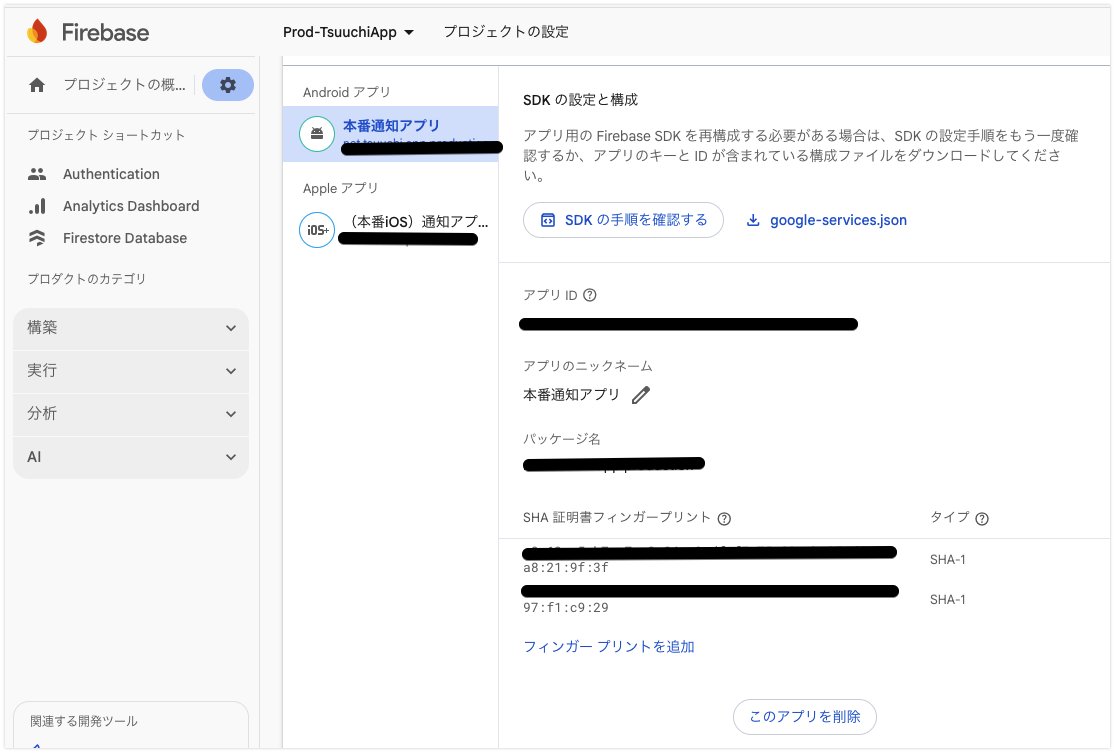
Task: Open Analytics Dashboard shortcut
Action: point(131,206)
